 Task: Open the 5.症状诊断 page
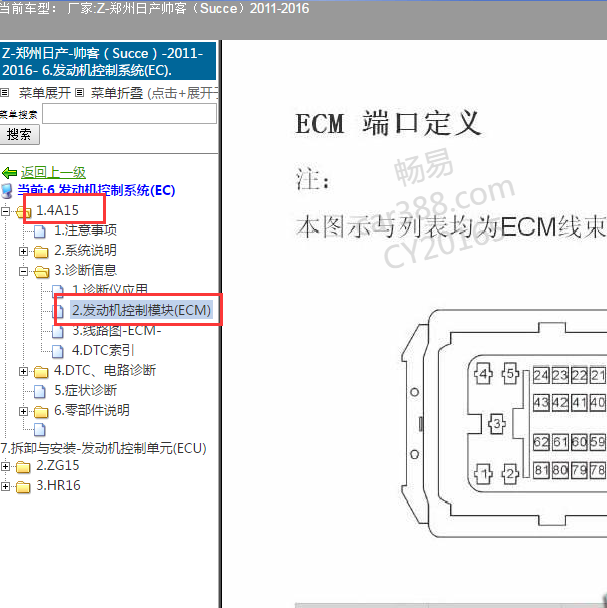tap(85, 390)
